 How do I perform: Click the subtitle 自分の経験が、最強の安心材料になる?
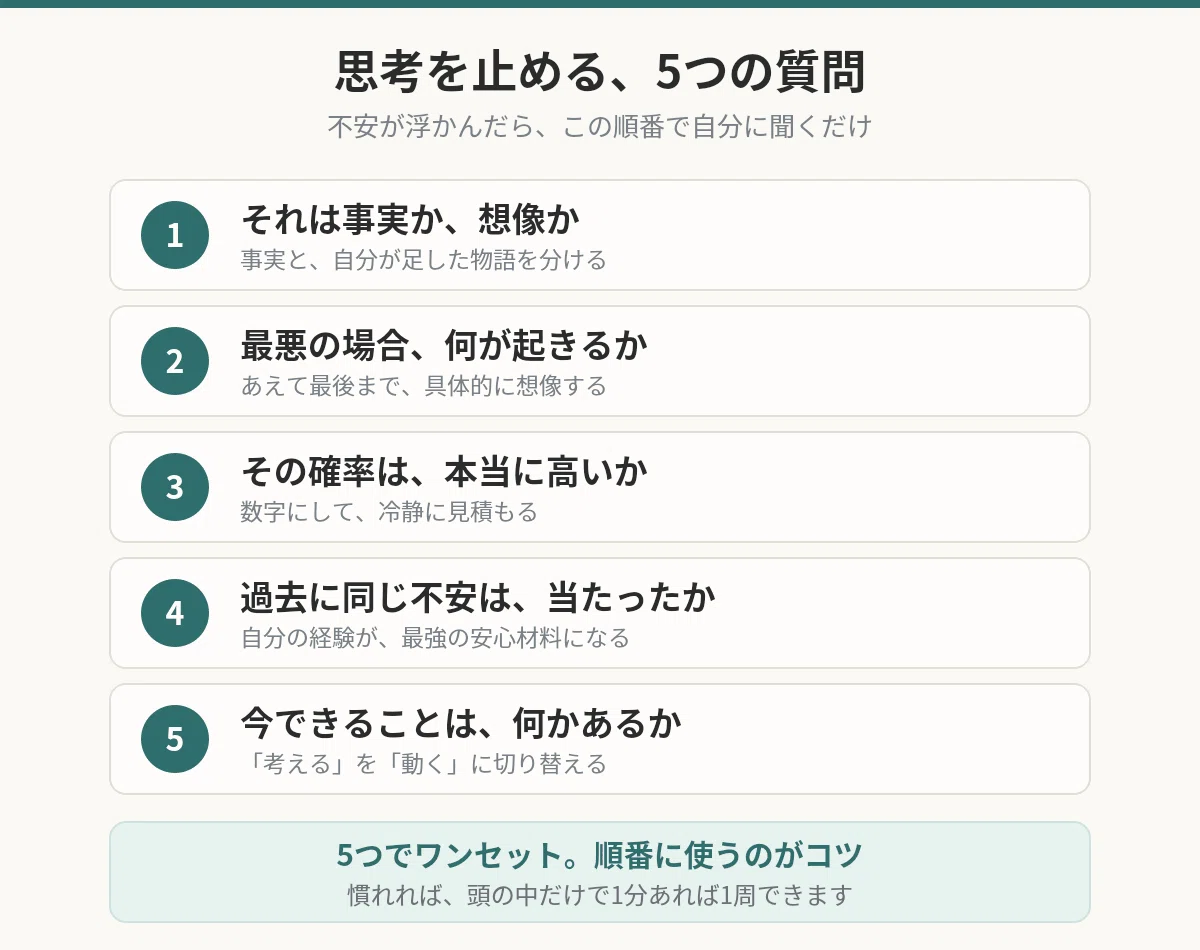(x=435, y=638)
